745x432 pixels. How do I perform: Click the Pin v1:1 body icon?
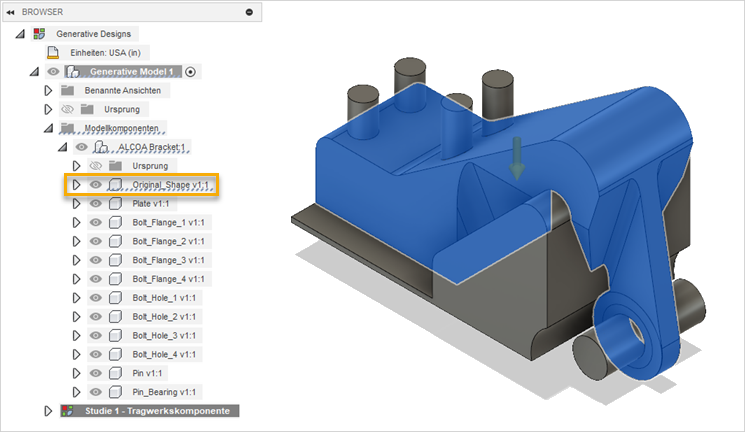coord(115,374)
